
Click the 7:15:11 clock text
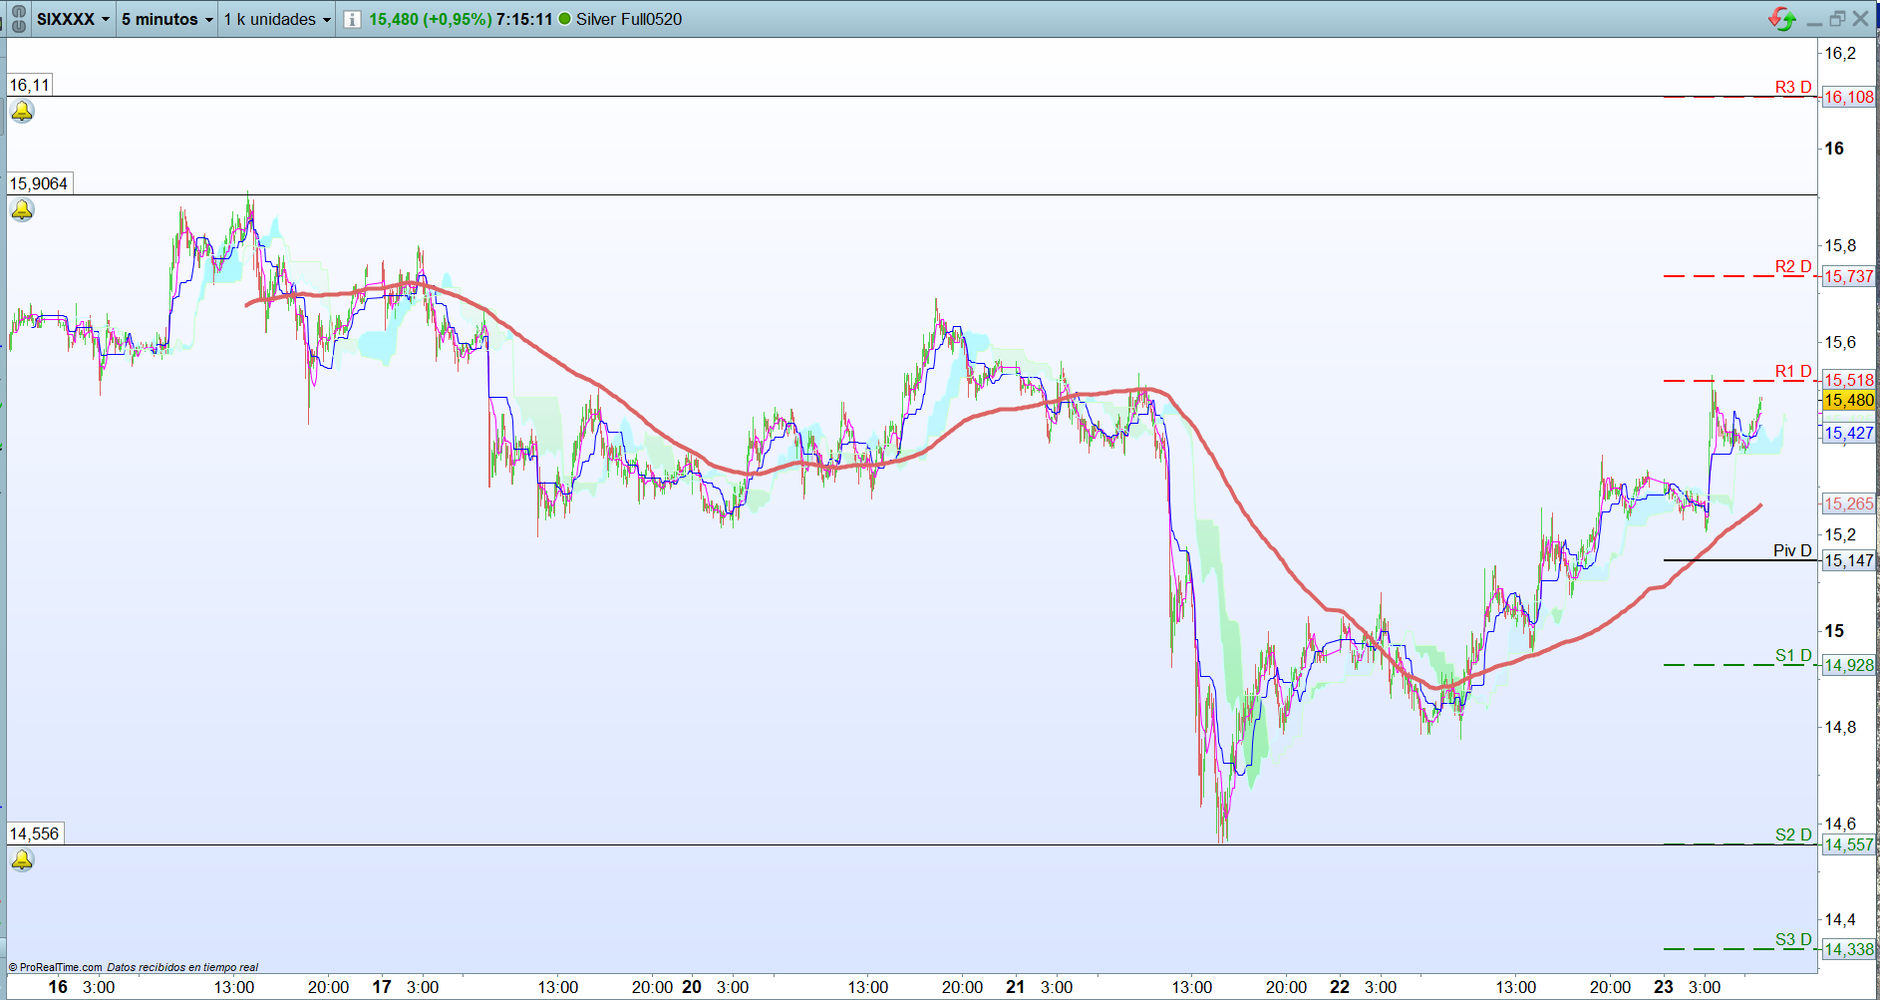[x=524, y=19]
